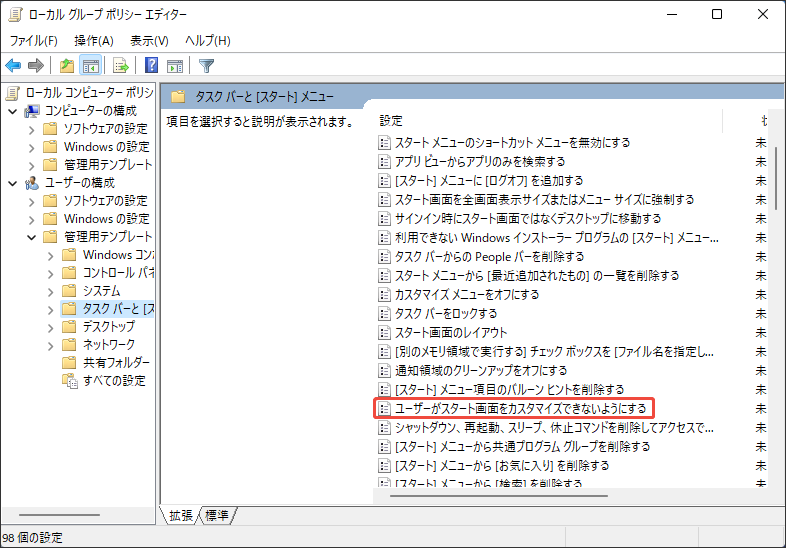This screenshot has width=786, height=548.
Task: Minimize the policy editor window
Action: (x=672, y=14)
